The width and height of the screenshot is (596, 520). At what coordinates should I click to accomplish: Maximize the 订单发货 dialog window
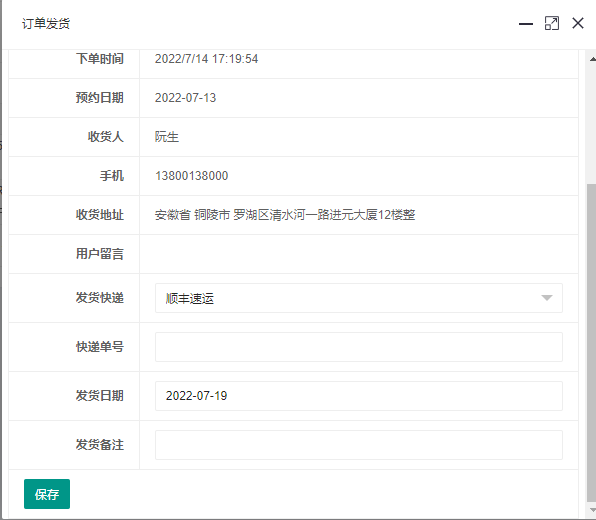click(x=552, y=24)
